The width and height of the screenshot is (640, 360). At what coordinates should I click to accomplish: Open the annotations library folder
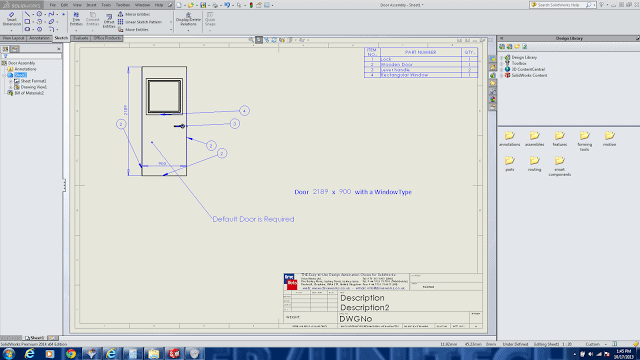[509, 139]
